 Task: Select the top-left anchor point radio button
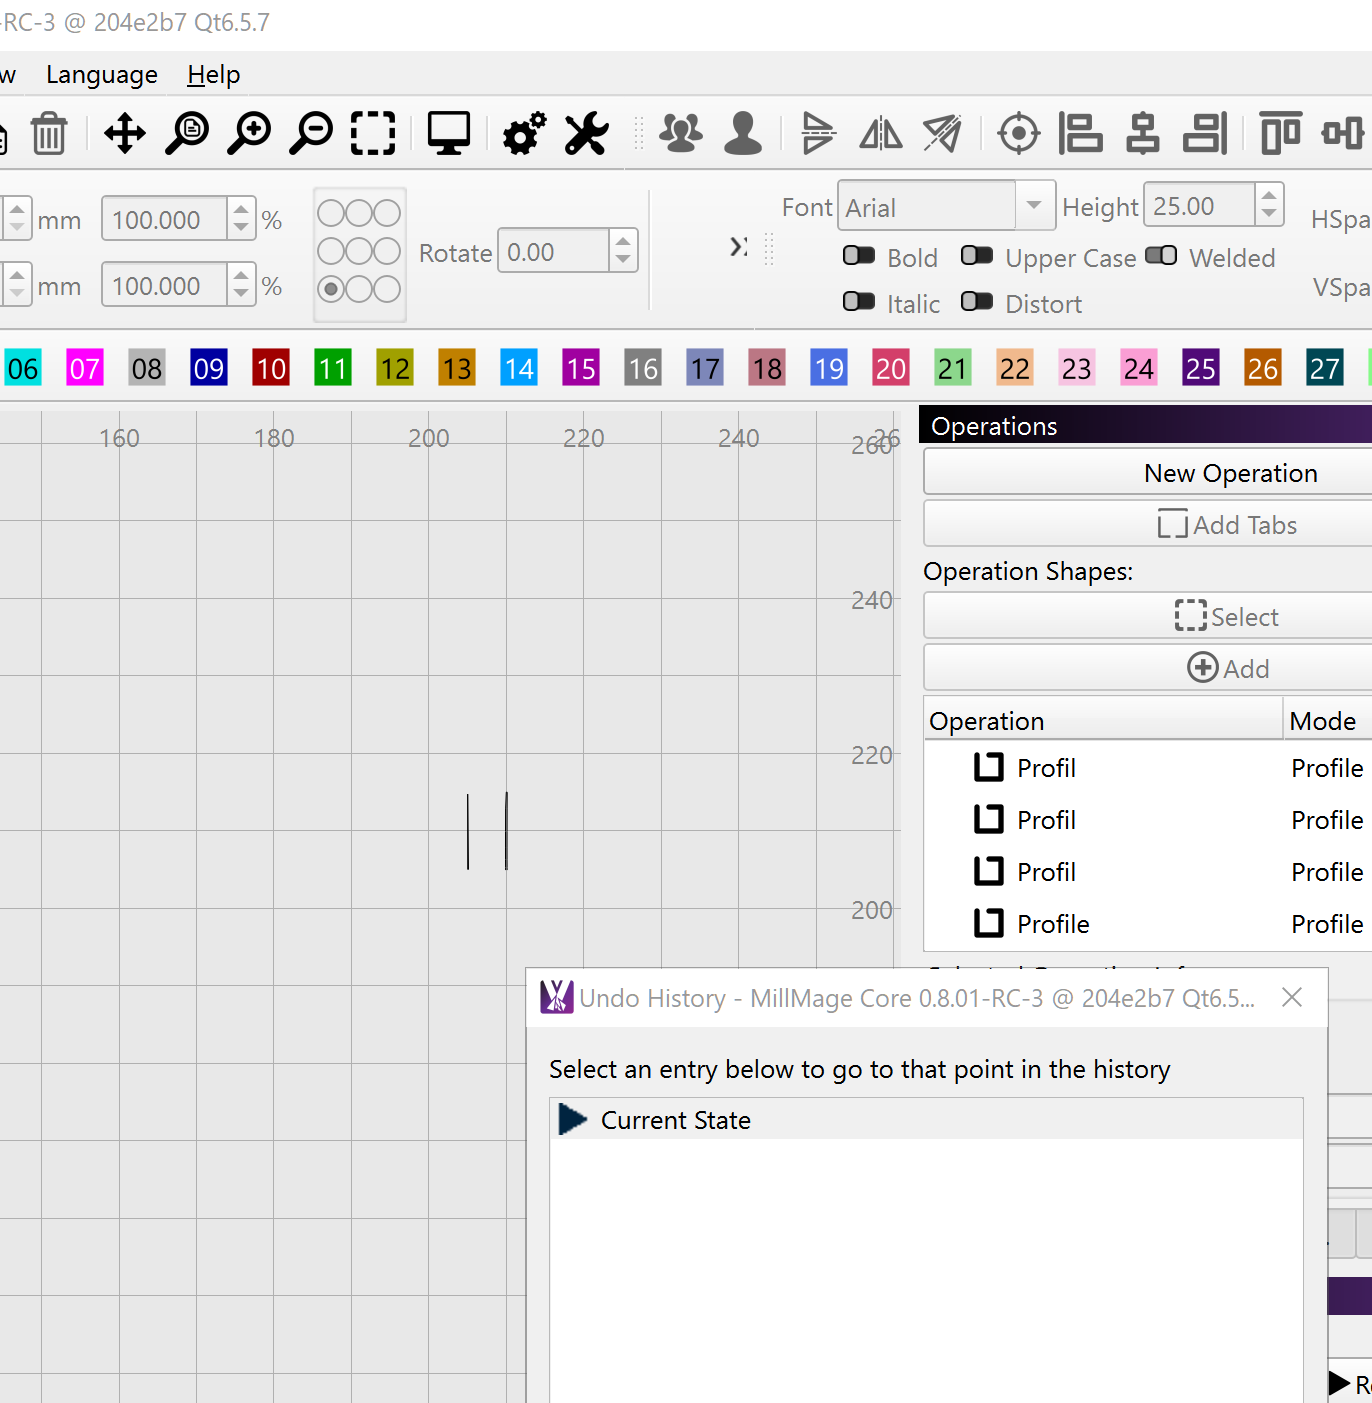[x=331, y=213]
